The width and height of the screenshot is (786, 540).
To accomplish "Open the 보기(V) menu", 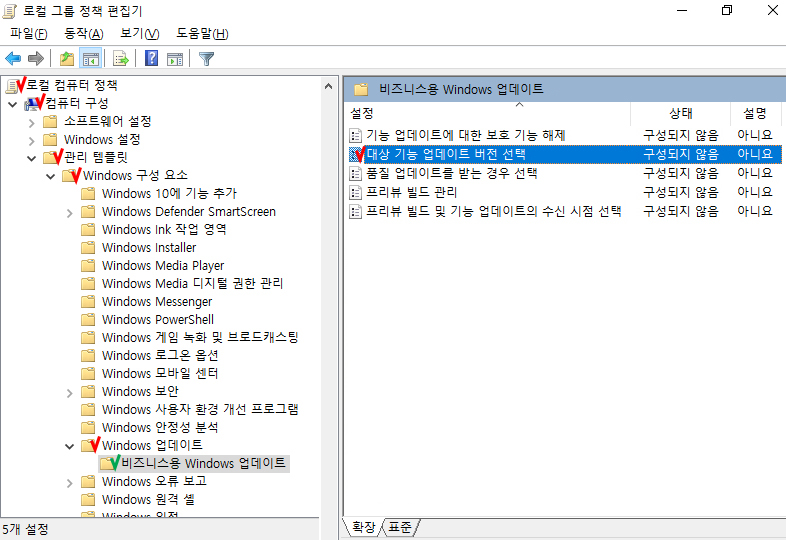I will (139, 34).
